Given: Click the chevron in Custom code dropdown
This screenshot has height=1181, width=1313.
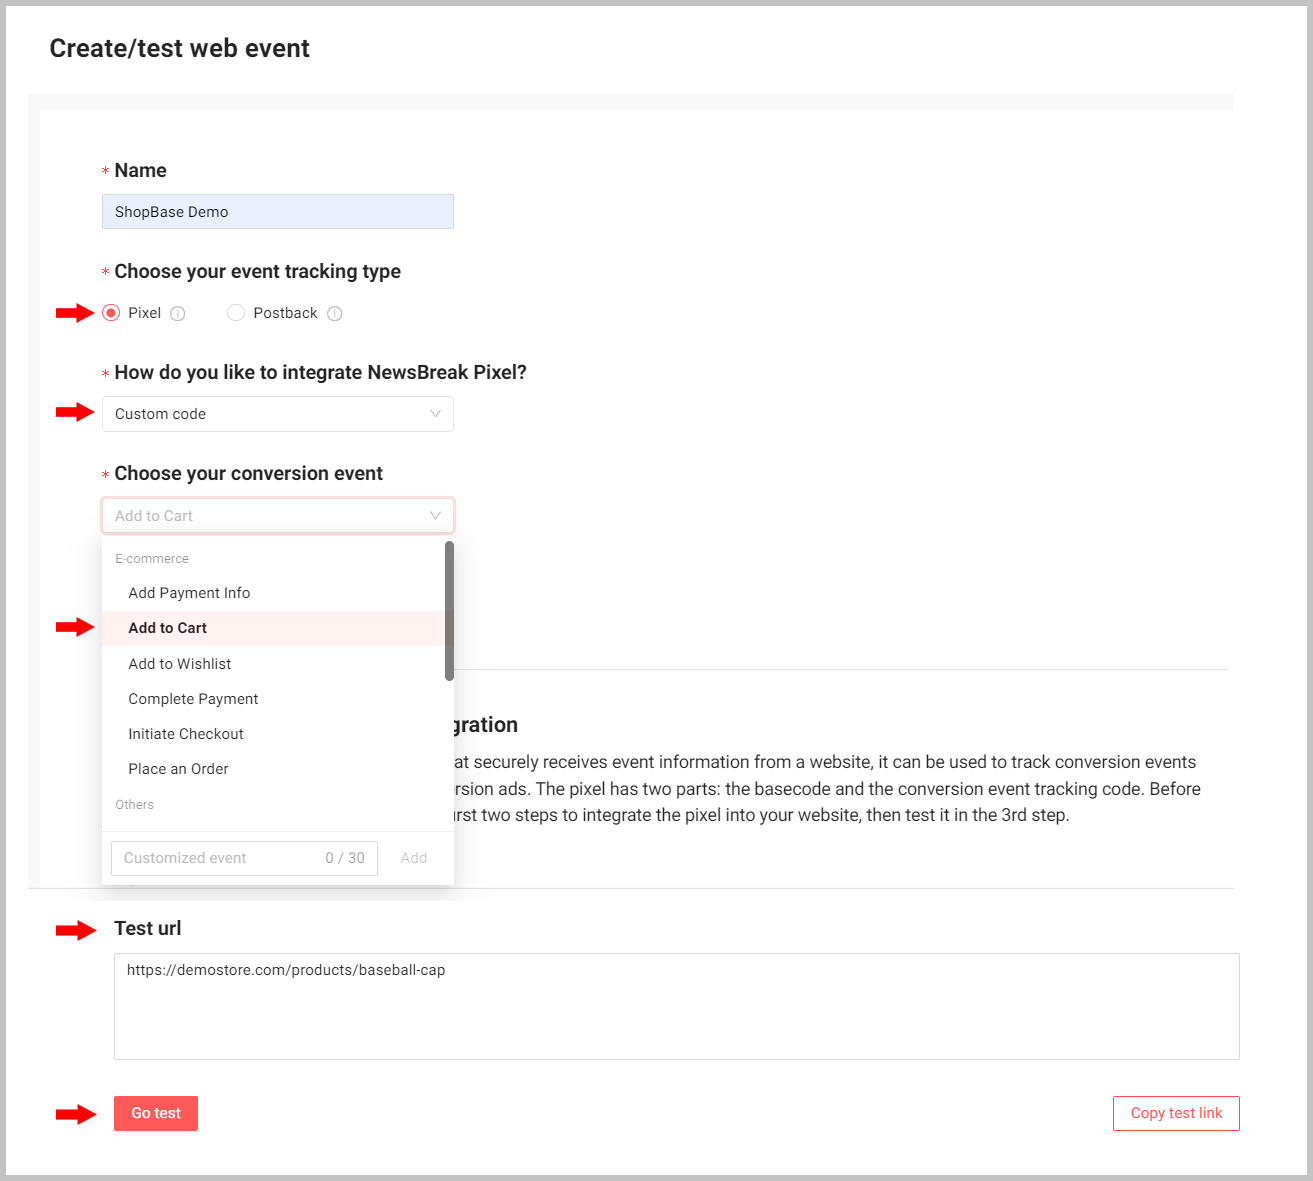Looking at the screenshot, I should (435, 414).
